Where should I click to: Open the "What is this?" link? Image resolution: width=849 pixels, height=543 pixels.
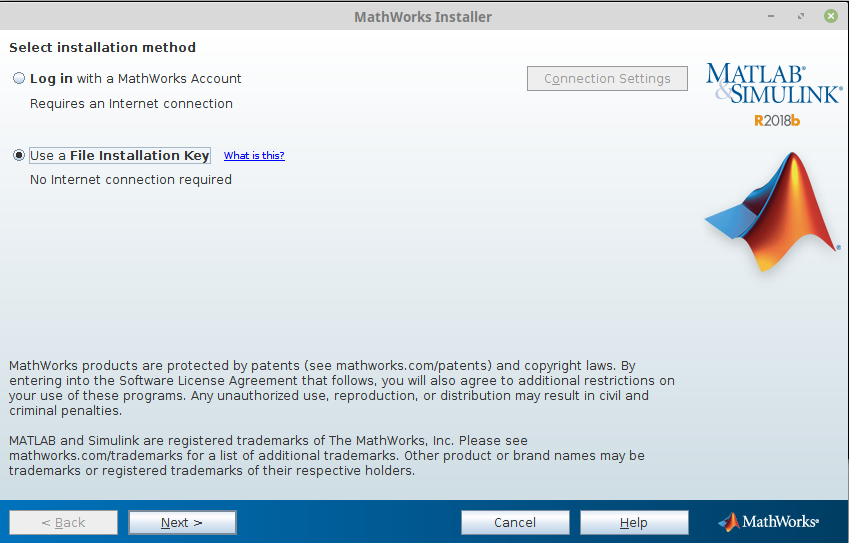pos(254,156)
